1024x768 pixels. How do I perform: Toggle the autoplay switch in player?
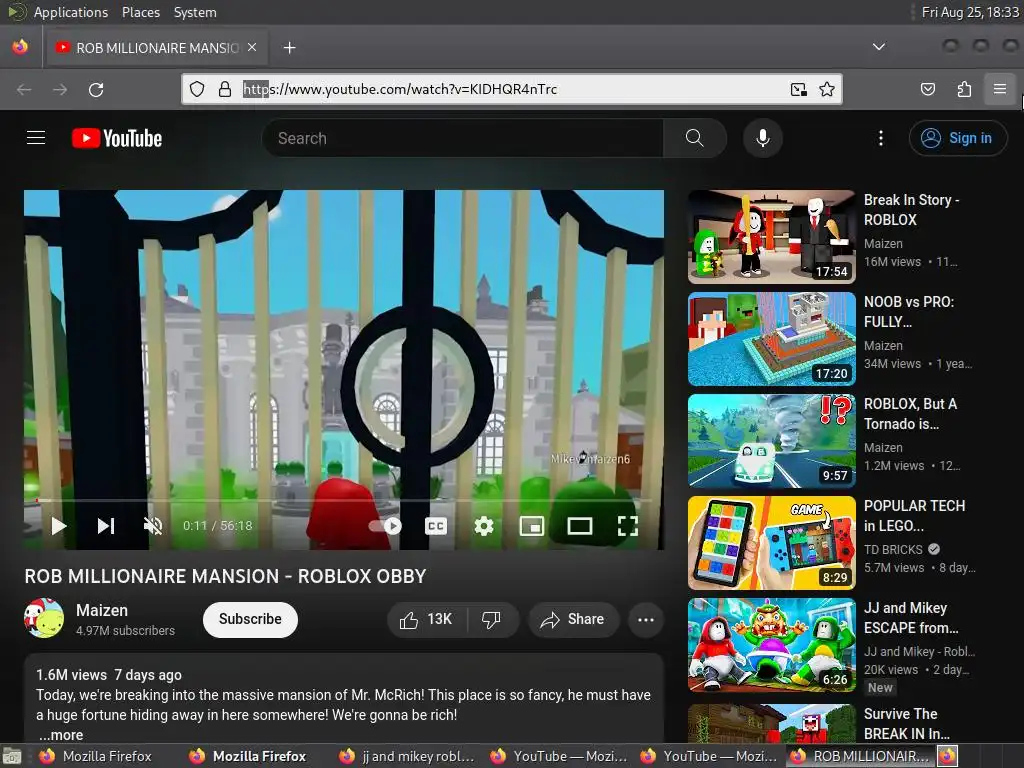click(x=385, y=526)
